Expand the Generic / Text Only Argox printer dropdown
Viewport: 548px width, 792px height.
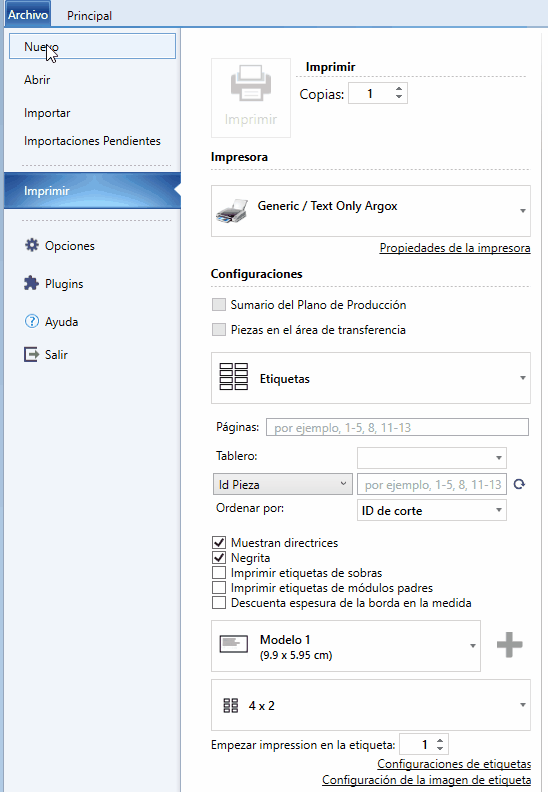(x=371, y=211)
